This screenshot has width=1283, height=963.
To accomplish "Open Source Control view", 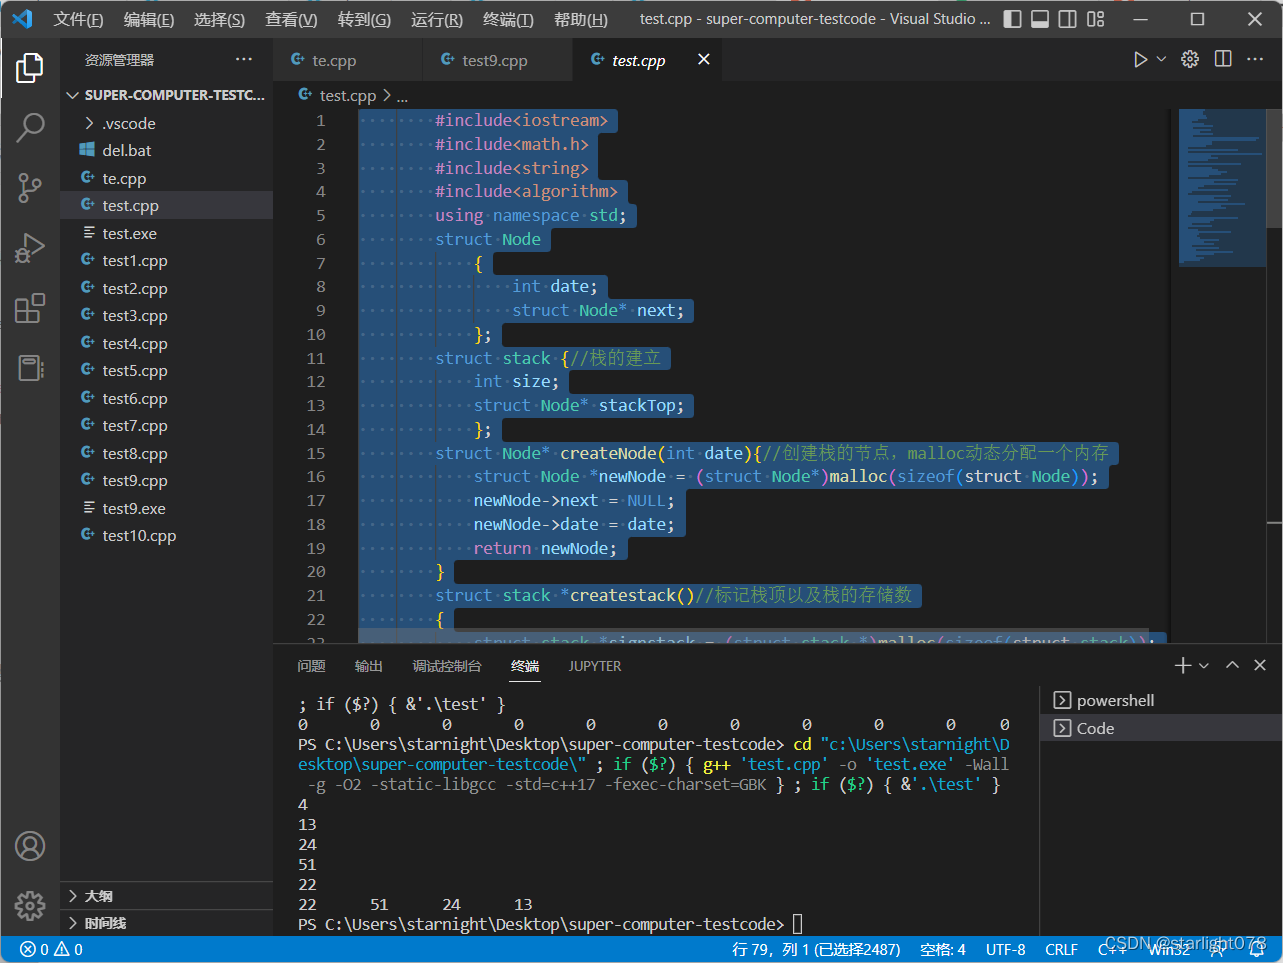I will point(30,188).
